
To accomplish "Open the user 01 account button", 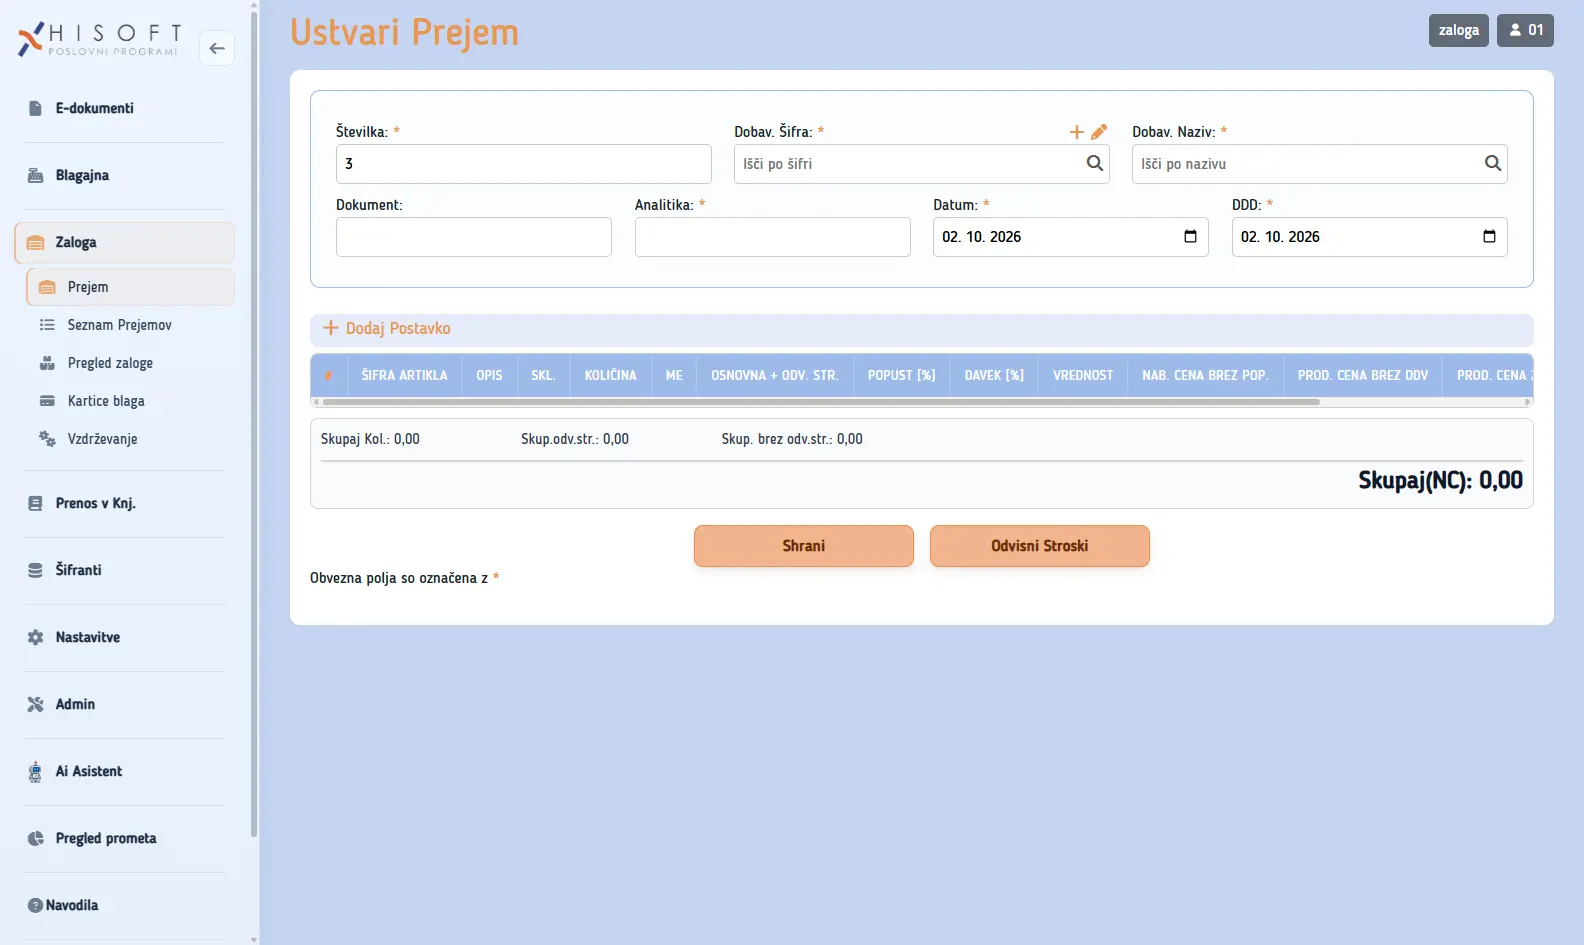I will [x=1525, y=30].
